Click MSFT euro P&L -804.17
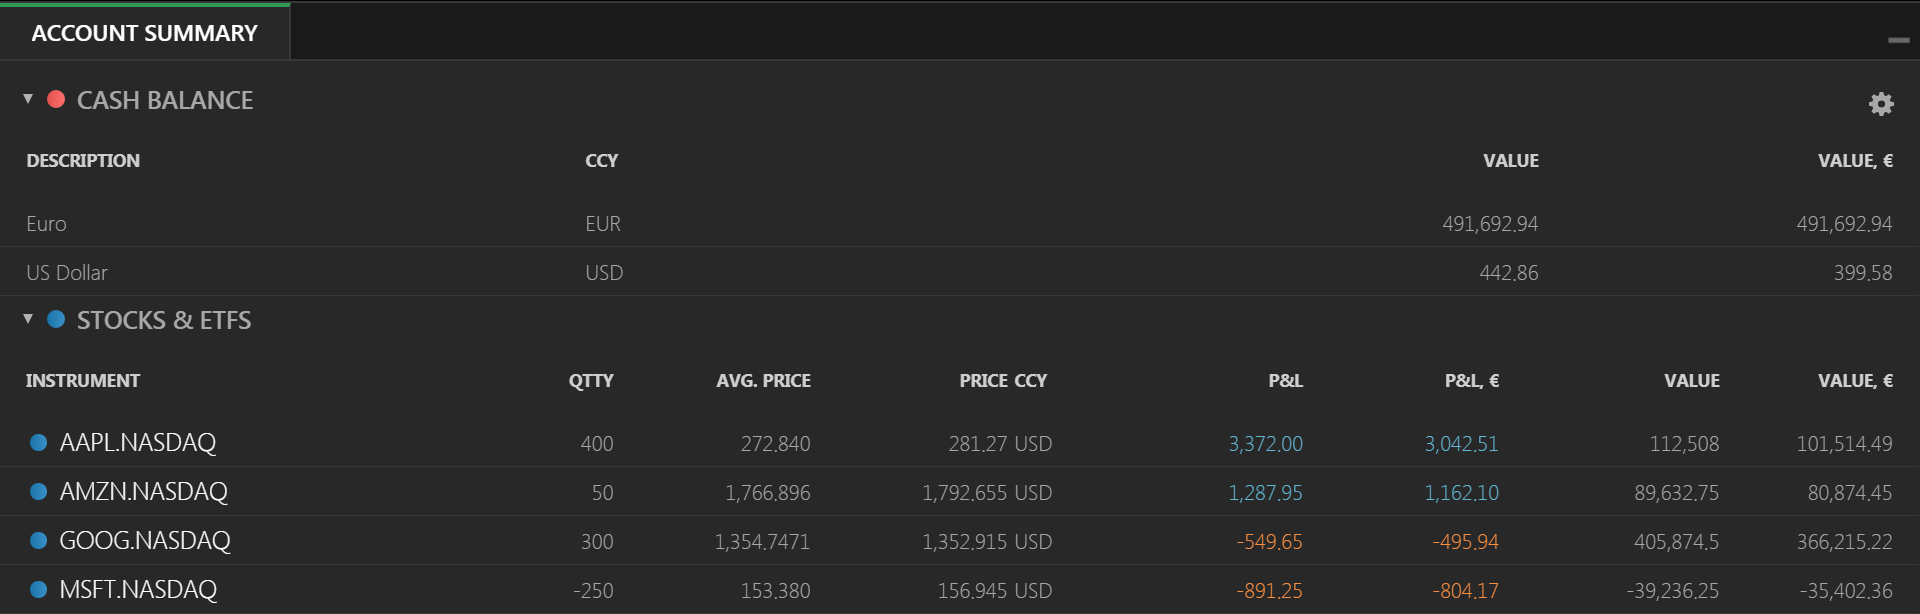 tap(1465, 591)
